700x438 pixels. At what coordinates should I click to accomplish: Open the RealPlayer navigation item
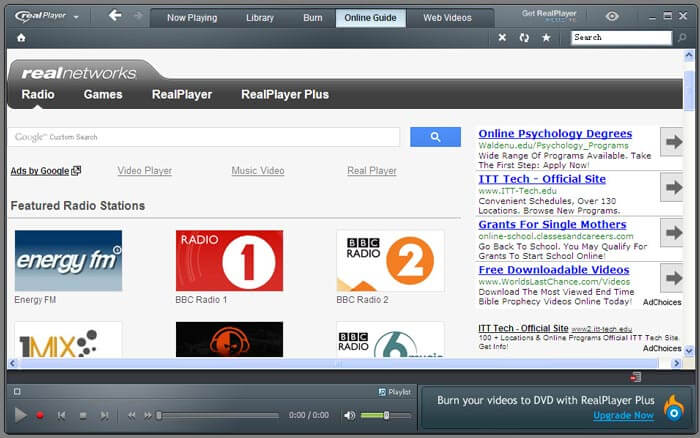182,94
